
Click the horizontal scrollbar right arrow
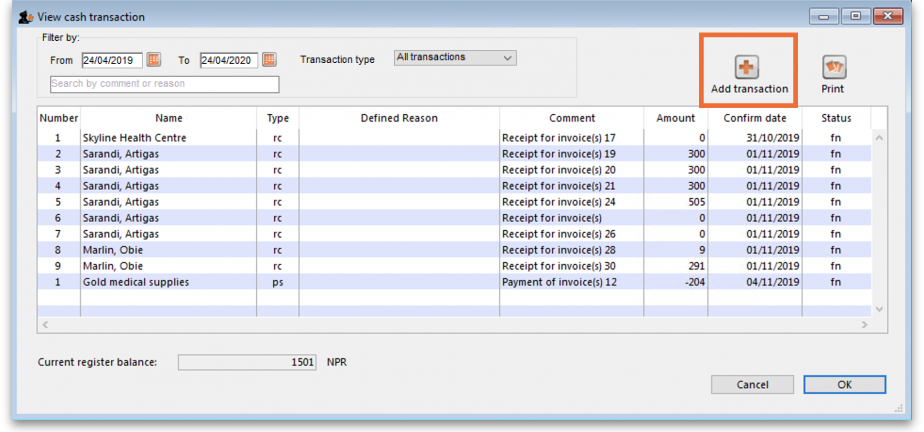point(864,325)
